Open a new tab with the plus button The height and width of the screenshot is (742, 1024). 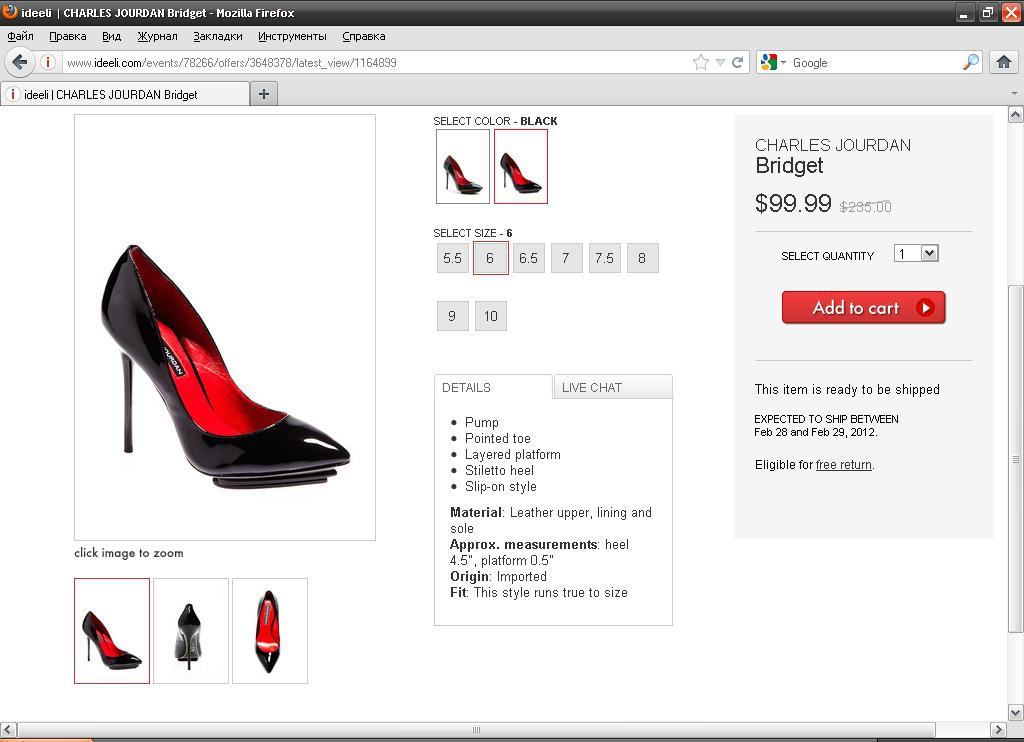(x=264, y=94)
